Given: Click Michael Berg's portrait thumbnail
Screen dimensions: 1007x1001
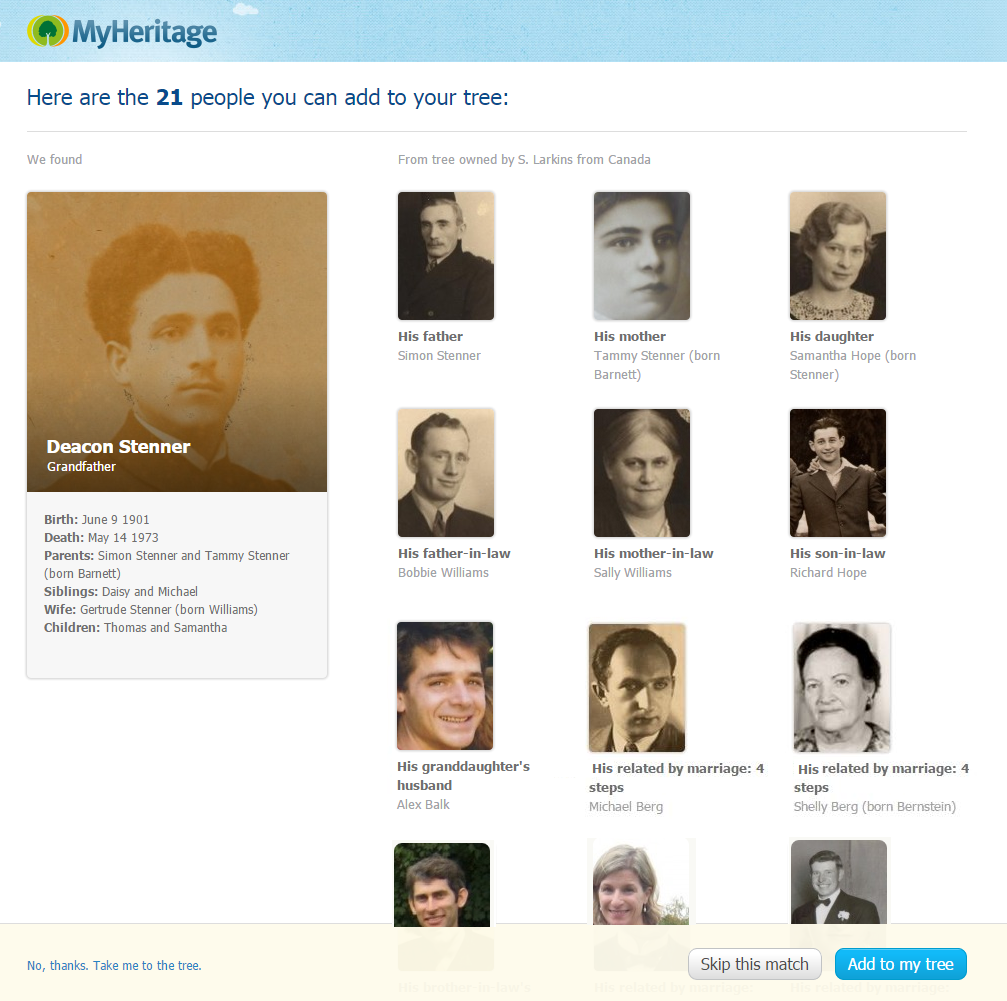Looking at the screenshot, I should point(637,688).
